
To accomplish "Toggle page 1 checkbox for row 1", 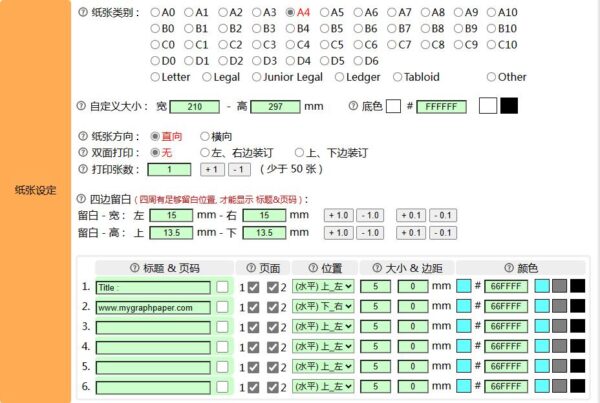I will point(253,287).
